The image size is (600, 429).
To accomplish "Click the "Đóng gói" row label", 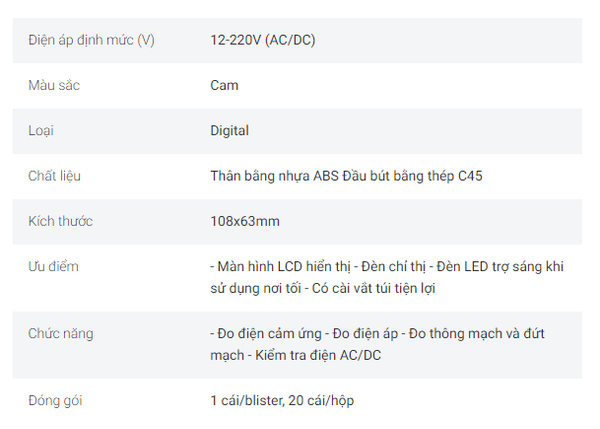I will [55, 401].
